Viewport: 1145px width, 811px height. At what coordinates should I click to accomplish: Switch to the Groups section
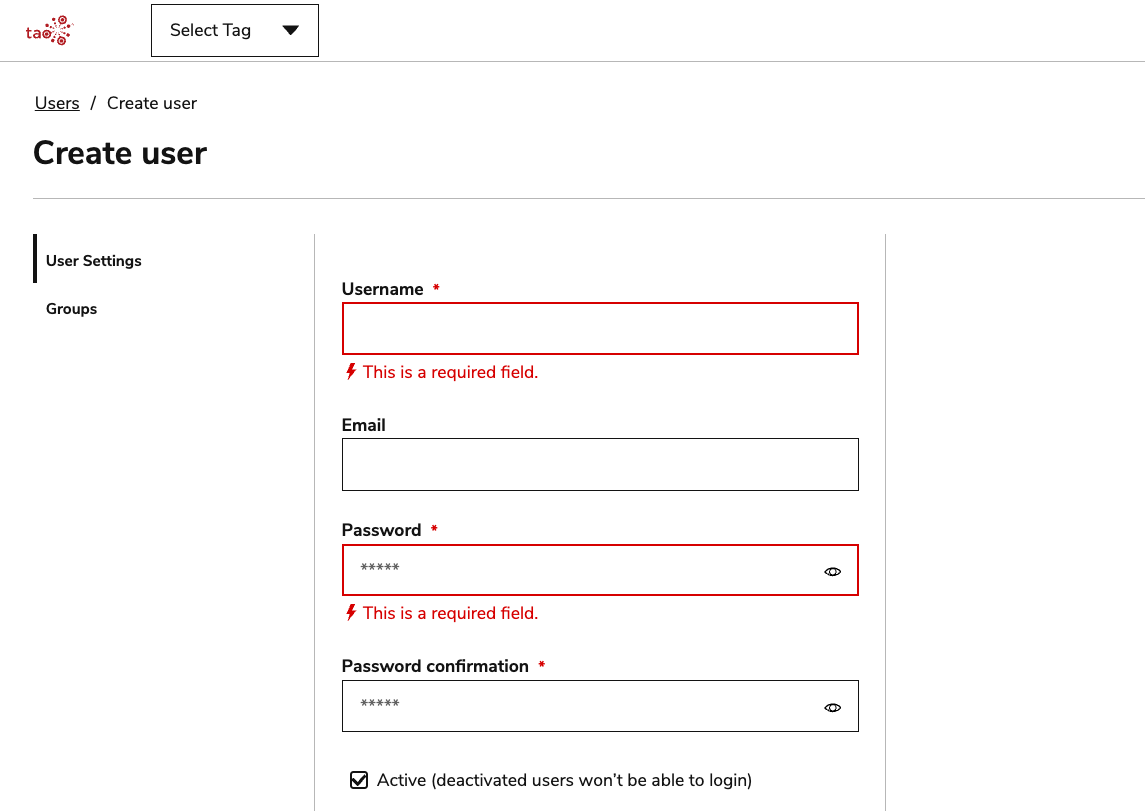pyautogui.click(x=71, y=308)
